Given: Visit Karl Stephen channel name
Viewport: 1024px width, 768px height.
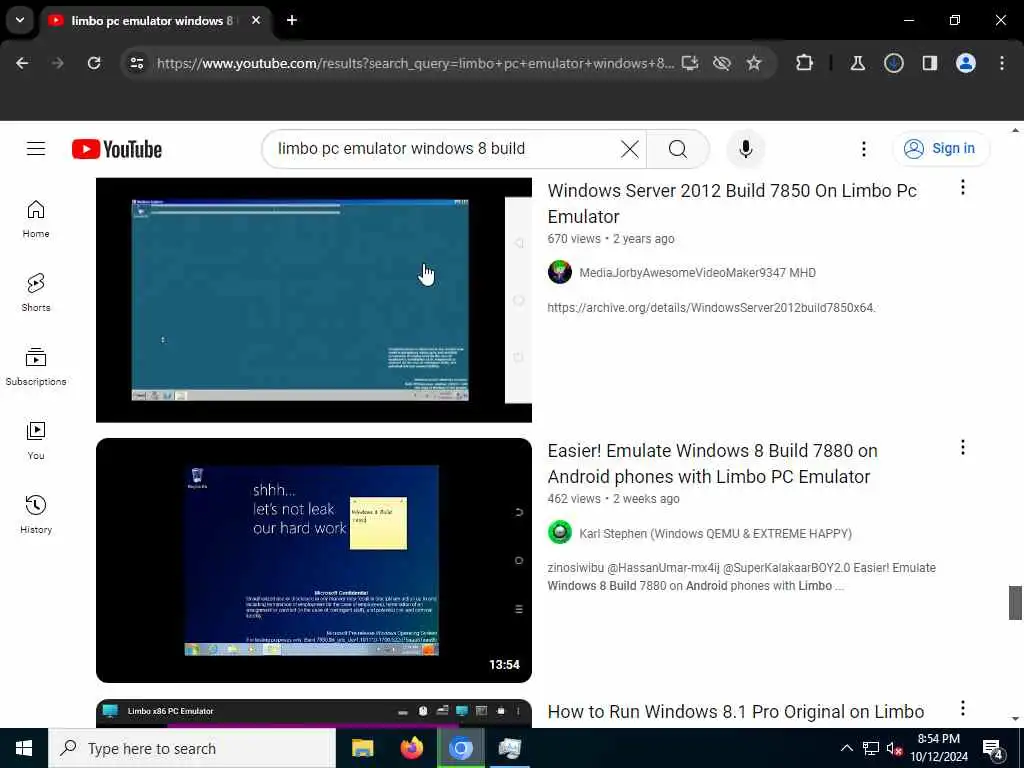Looking at the screenshot, I should coord(715,534).
